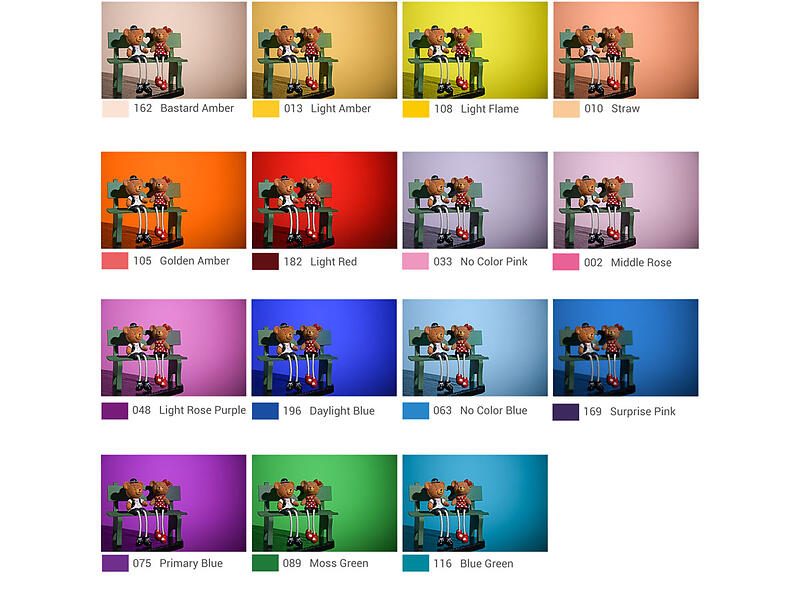Click the 002 Middle Rose label

coord(628,262)
